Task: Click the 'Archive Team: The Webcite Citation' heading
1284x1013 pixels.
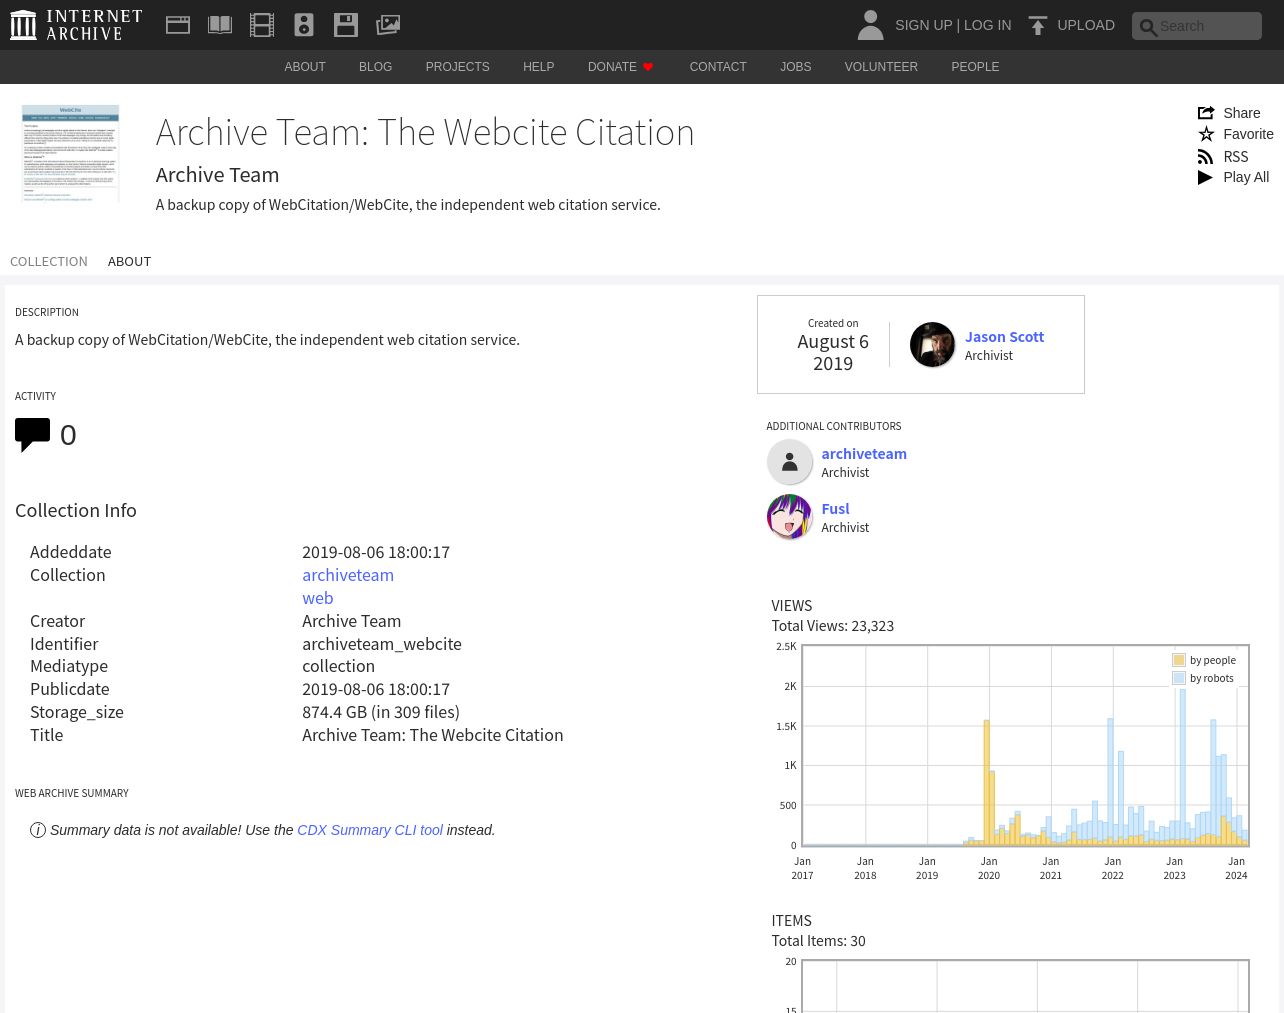Action: tap(425, 132)
